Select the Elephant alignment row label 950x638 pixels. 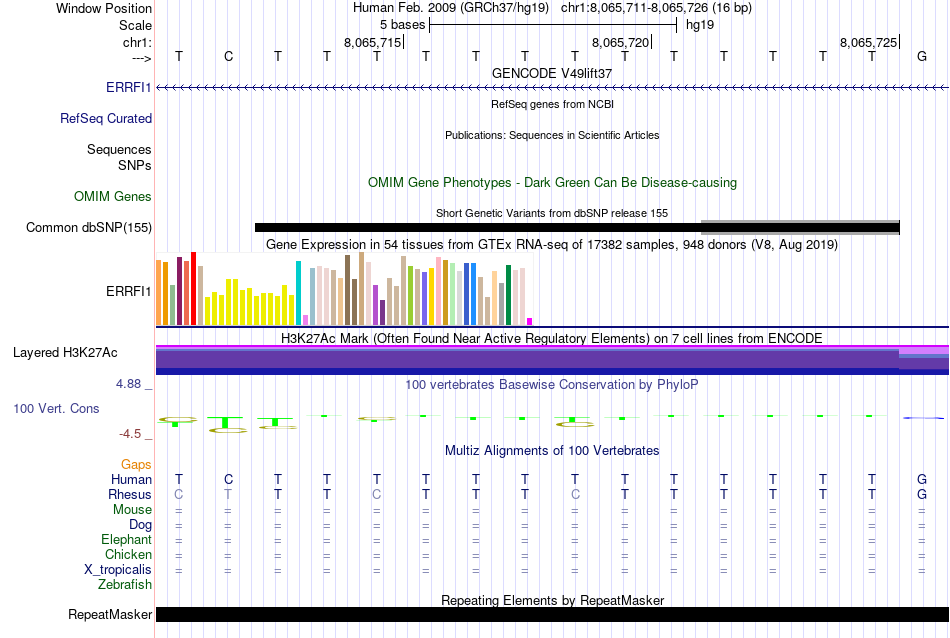click(x=127, y=539)
